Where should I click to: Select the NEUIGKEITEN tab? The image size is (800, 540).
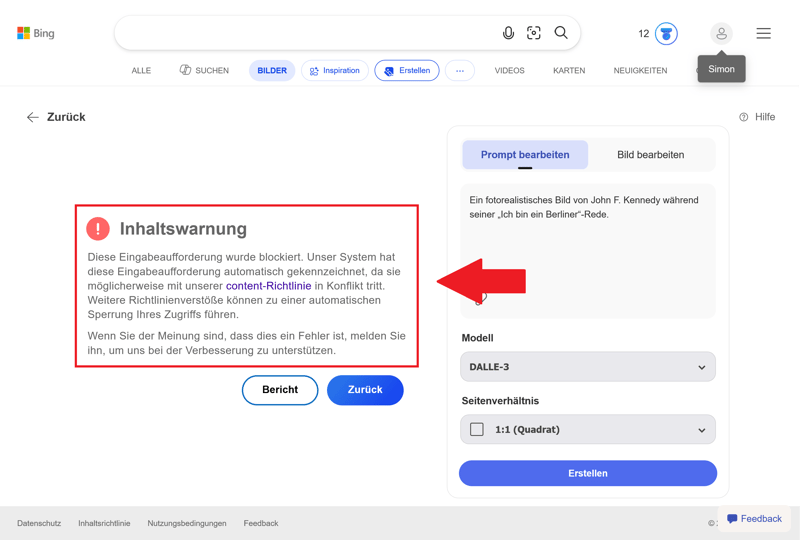point(640,70)
